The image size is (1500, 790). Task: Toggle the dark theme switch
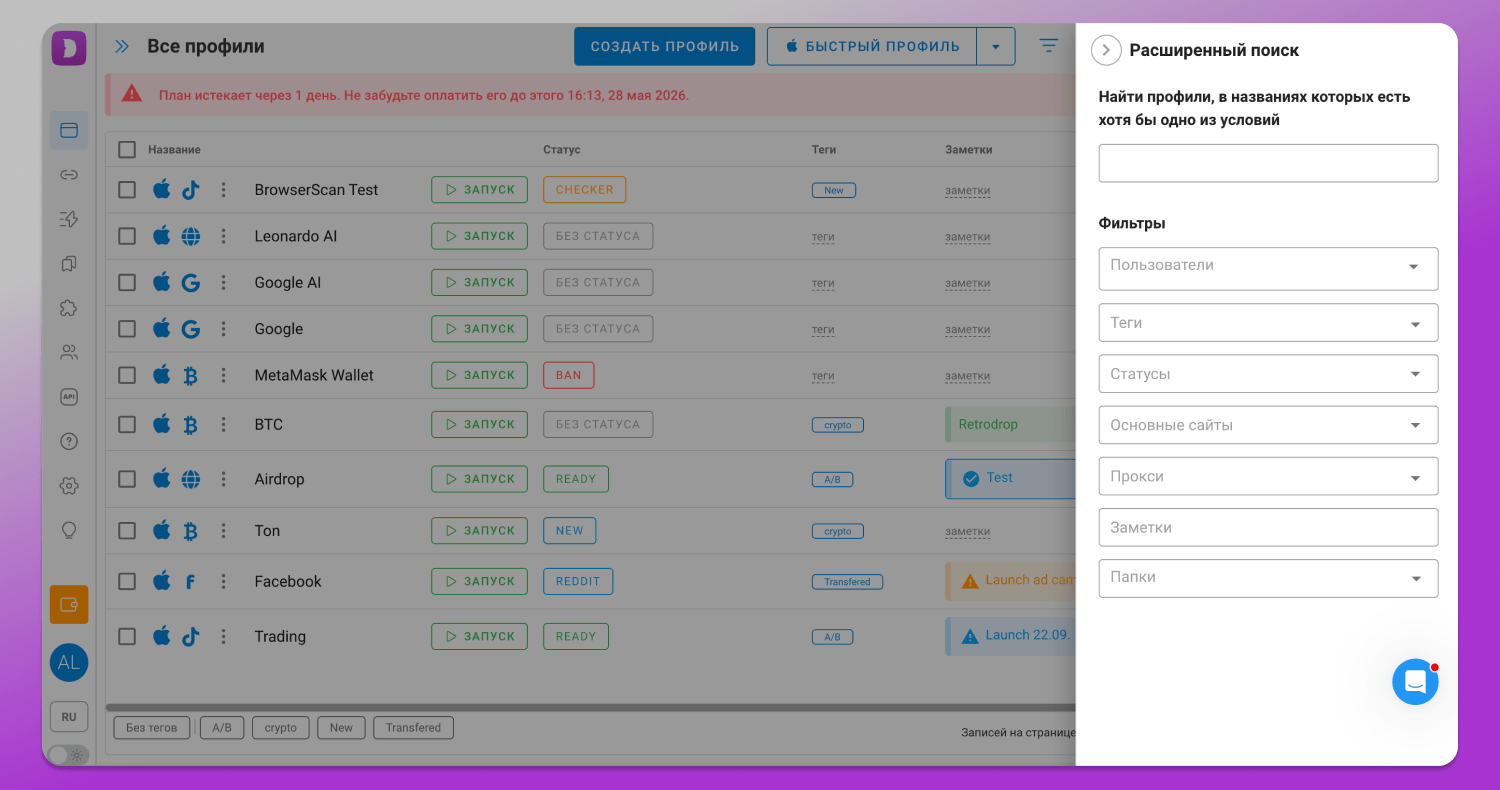pyautogui.click(x=69, y=755)
